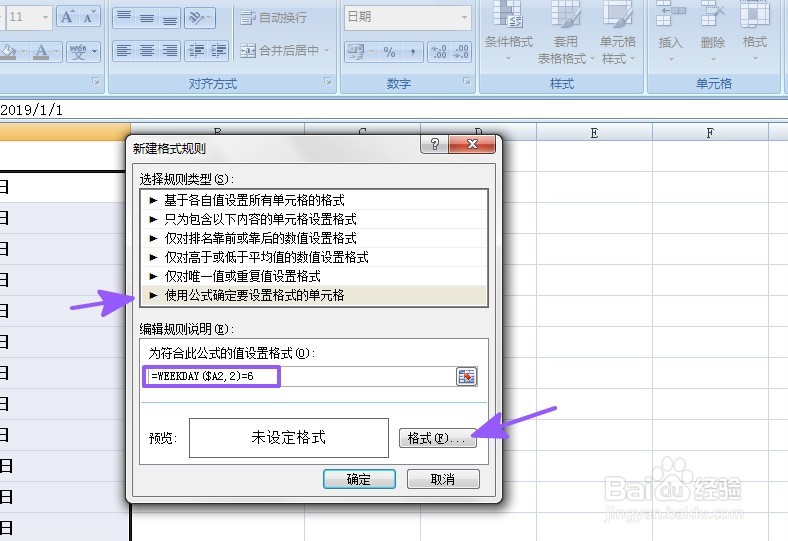Open the 日期 number format dropdown
Image resolution: width=788 pixels, height=541 pixels.
click(464, 18)
